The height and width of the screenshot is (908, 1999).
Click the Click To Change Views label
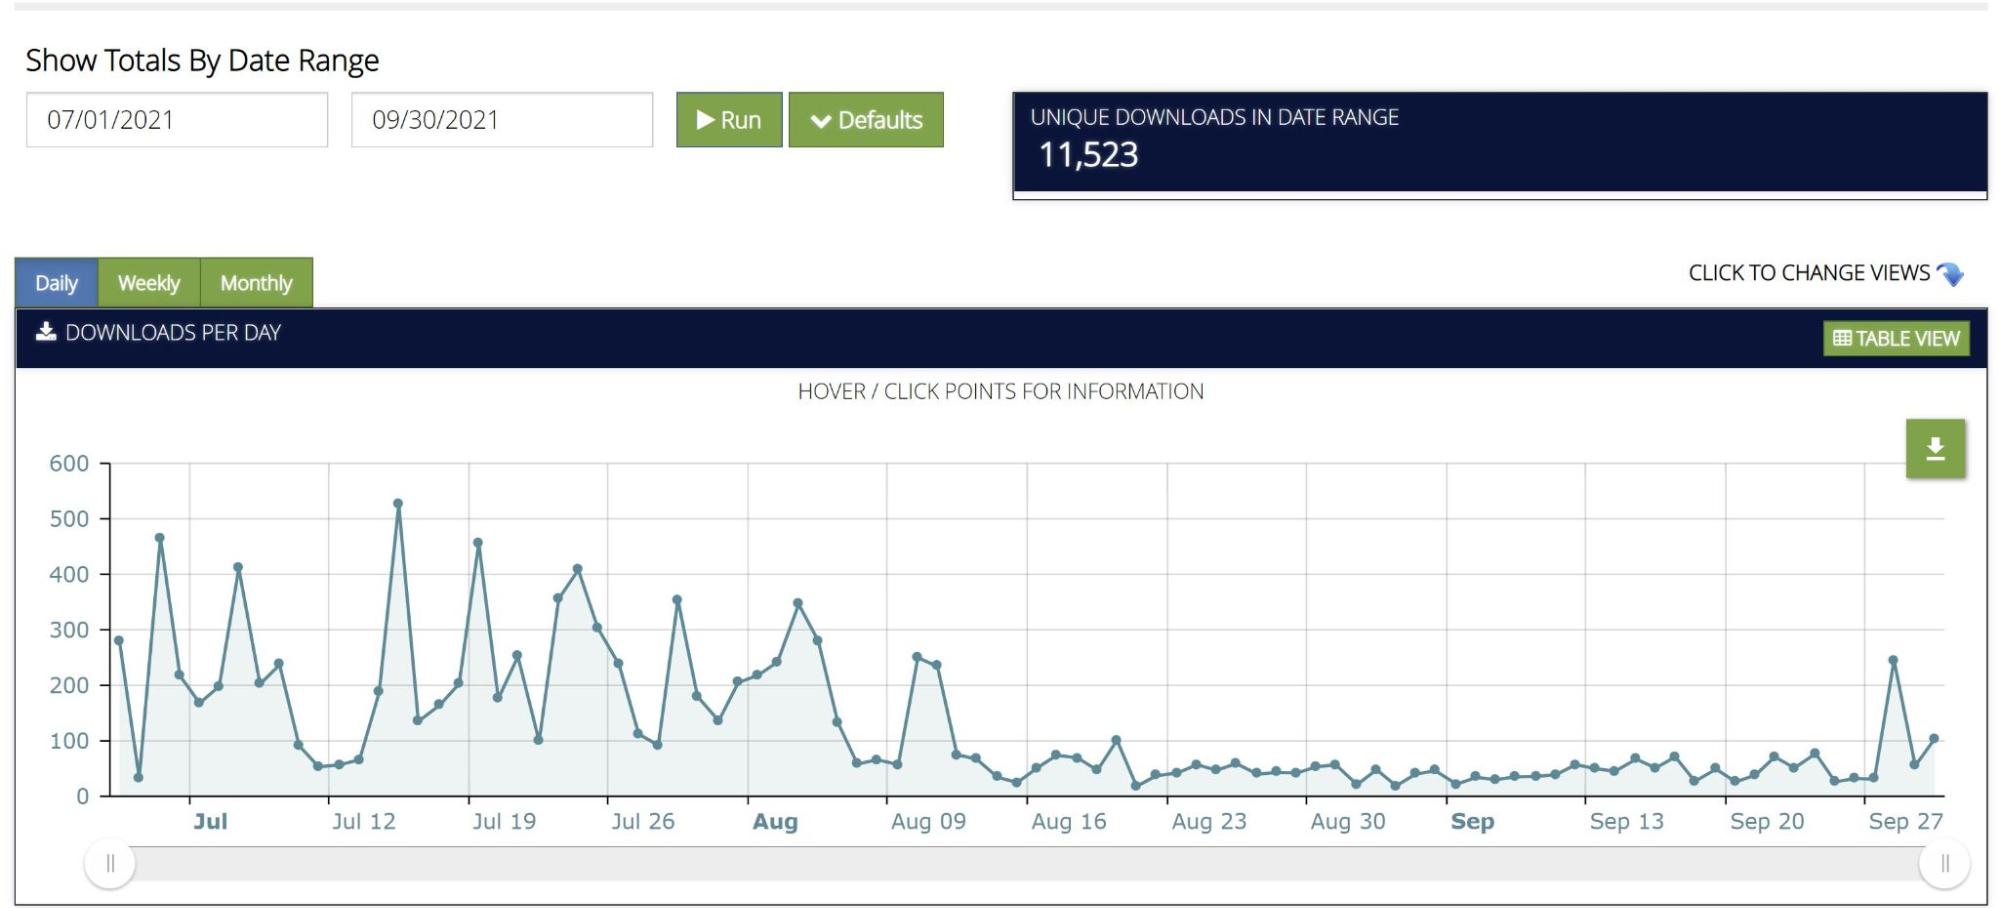(x=1808, y=273)
